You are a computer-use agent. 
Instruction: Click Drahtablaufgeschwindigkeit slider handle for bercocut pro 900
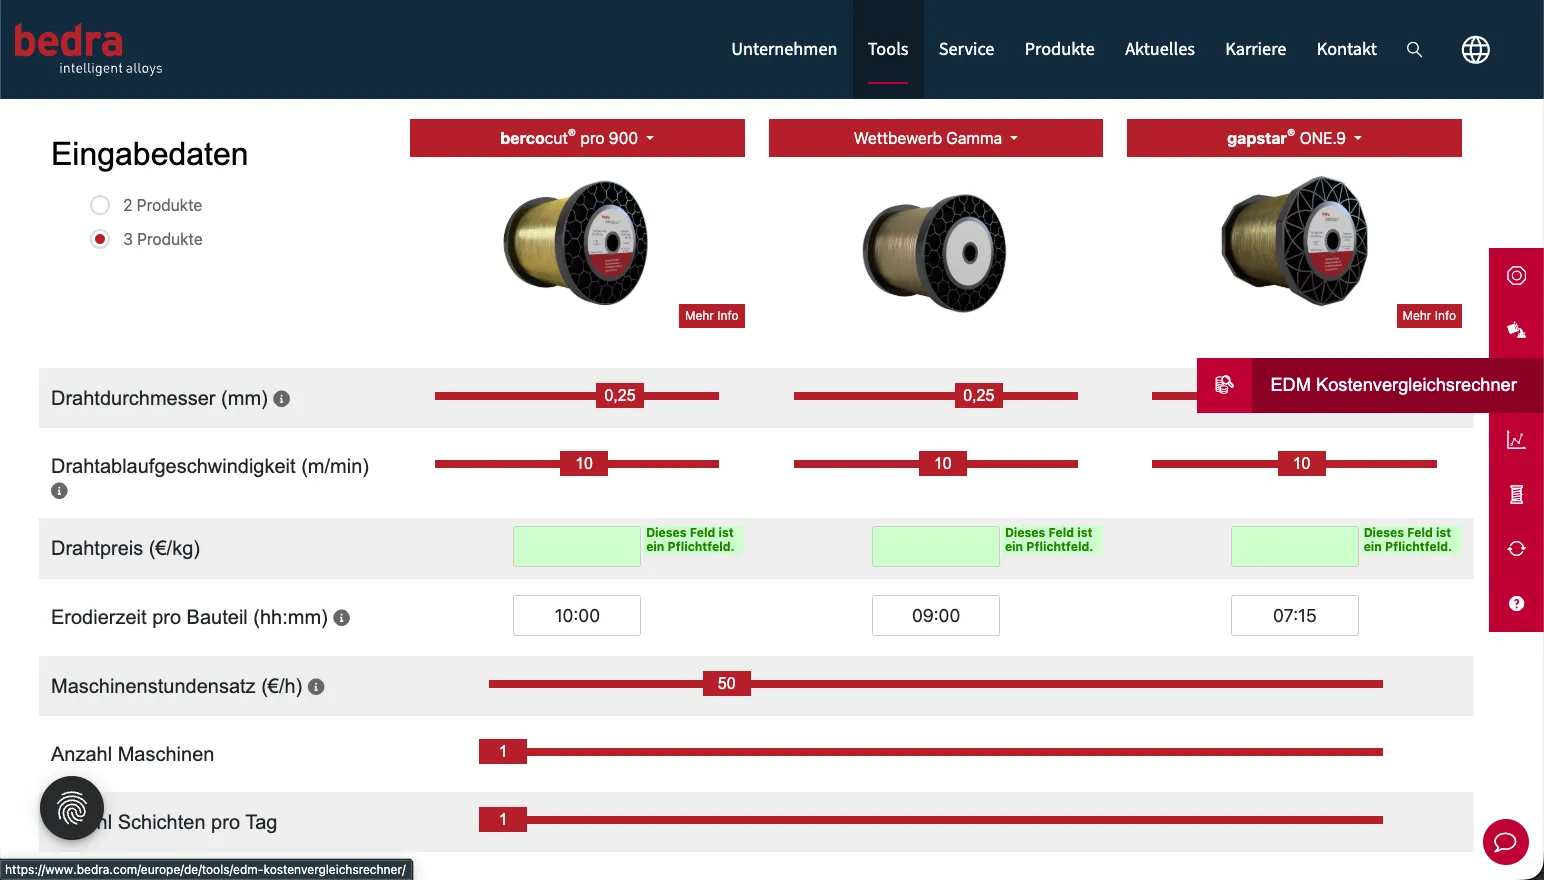pyautogui.click(x=584, y=464)
